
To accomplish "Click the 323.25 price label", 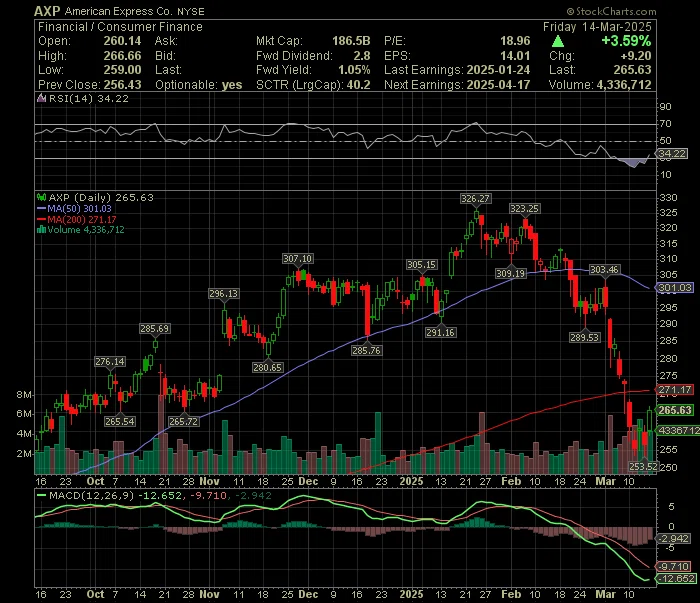I will click(524, 208).
